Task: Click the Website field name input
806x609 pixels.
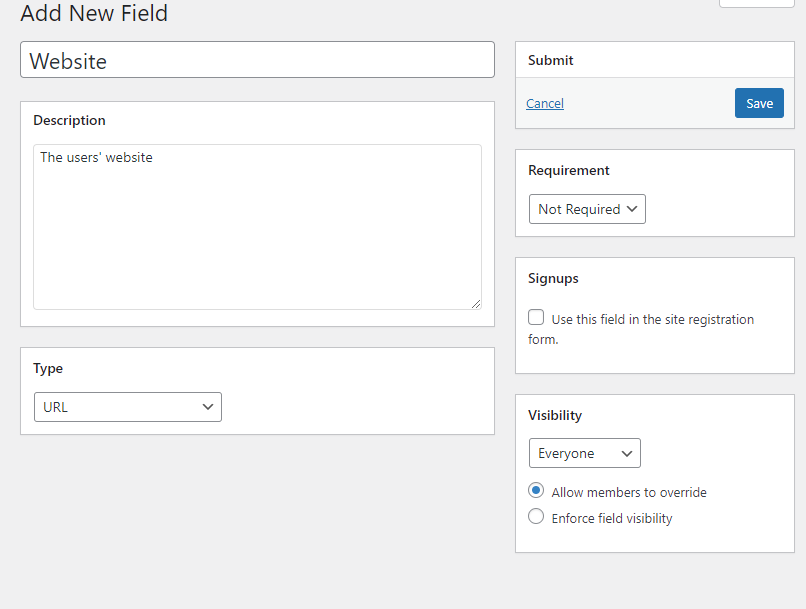Action: click(x=257, y=60)
